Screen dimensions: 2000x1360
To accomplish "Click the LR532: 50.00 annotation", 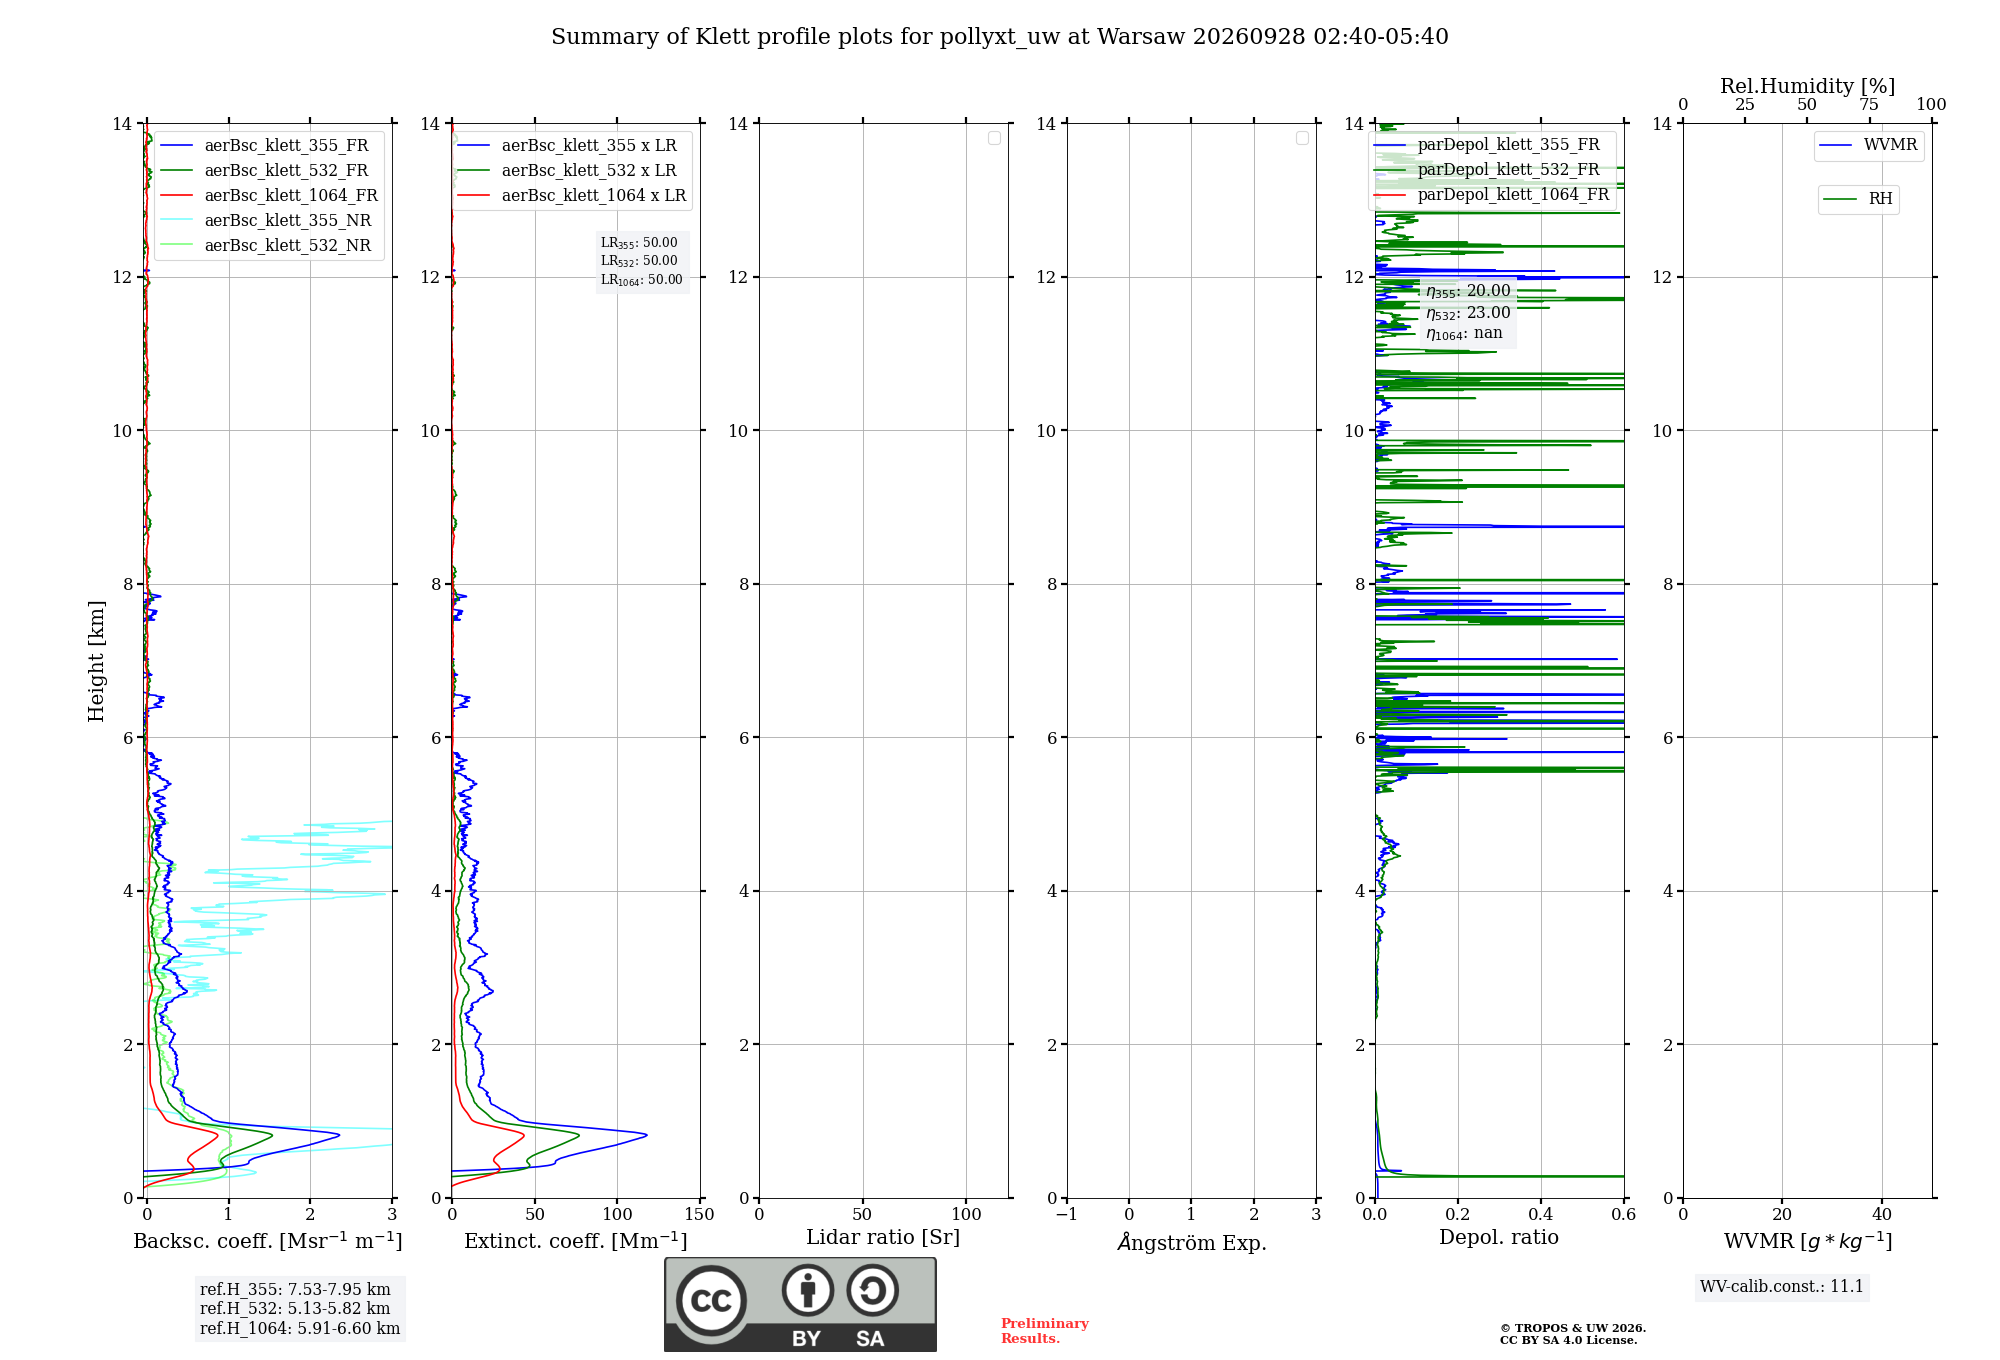I will point(639,261).
